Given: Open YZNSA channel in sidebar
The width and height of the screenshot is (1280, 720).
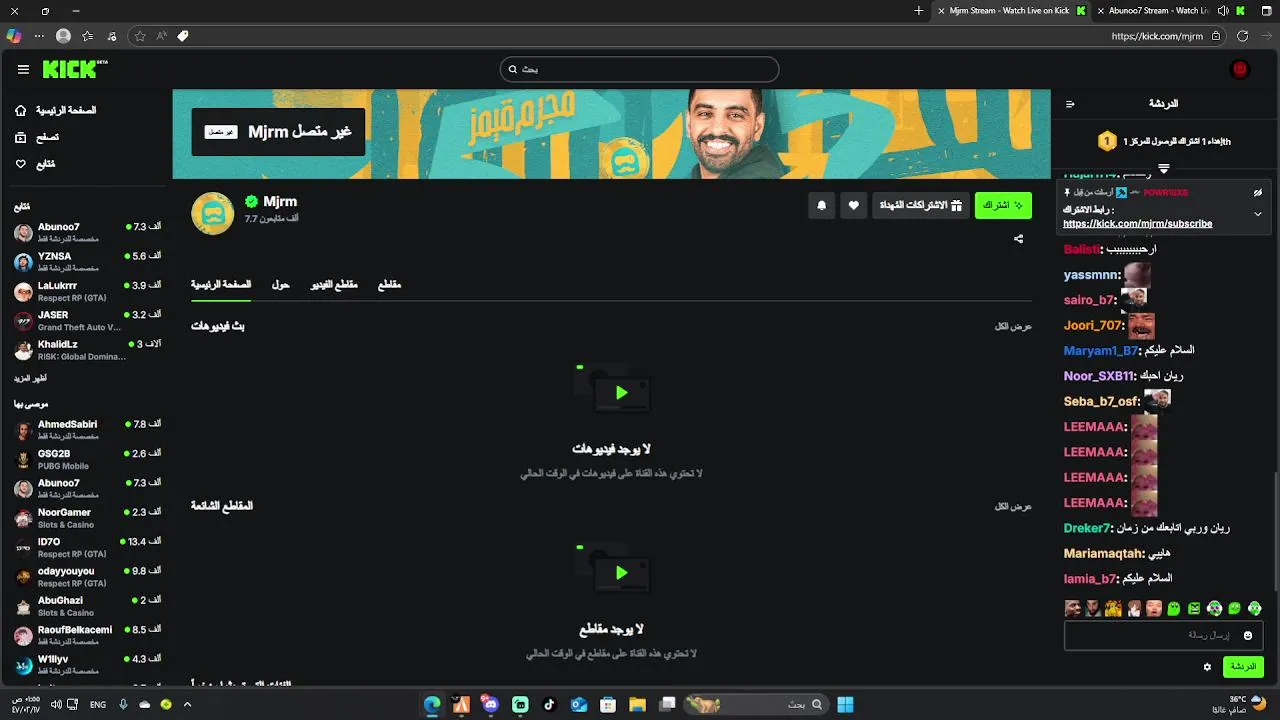Looking at the screenshot, I should [88, 262].
